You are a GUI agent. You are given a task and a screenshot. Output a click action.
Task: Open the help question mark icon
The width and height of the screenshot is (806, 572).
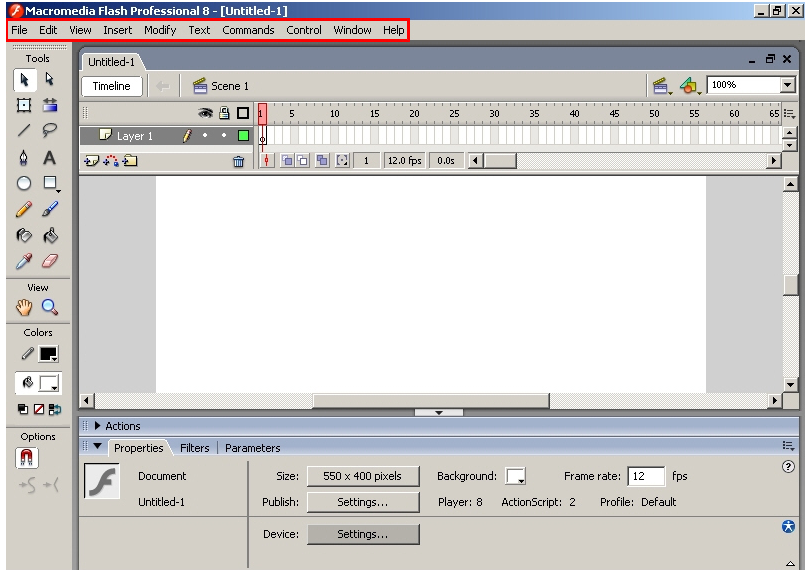[x=788, y=467]
